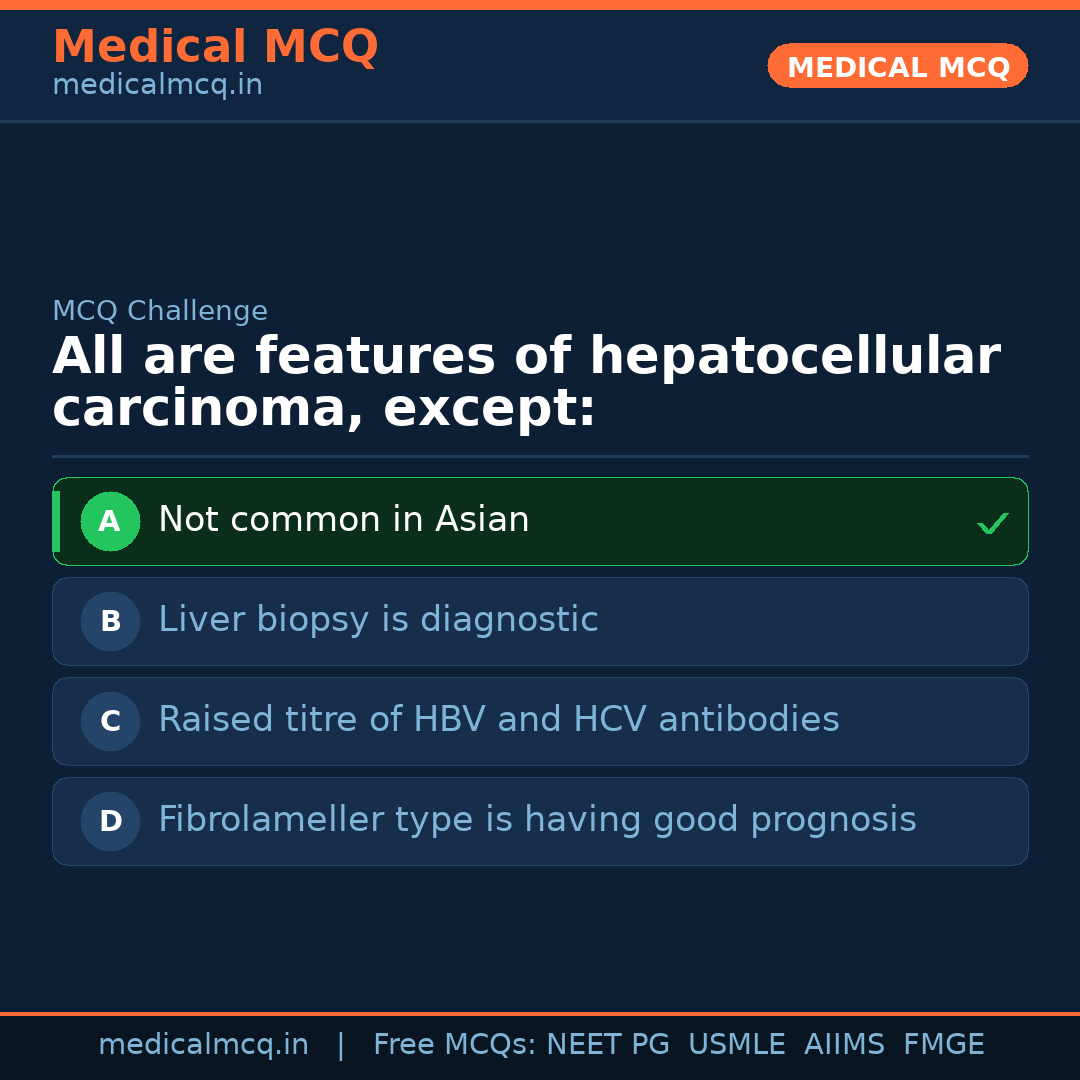The image size is (1080, 1080).
Task: Pick "Fibrolameller type is having good prognosis"
Action: [537, 820]
